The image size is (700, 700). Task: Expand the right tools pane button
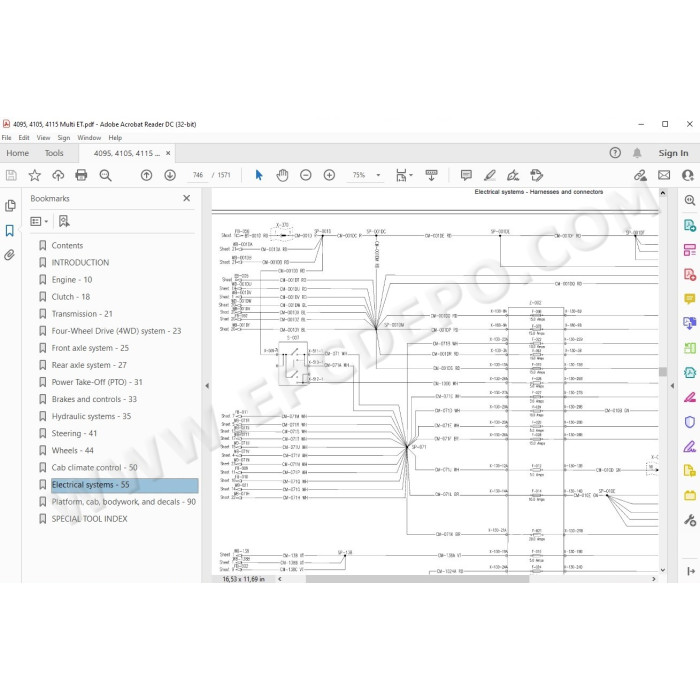(x=691, y=571)
